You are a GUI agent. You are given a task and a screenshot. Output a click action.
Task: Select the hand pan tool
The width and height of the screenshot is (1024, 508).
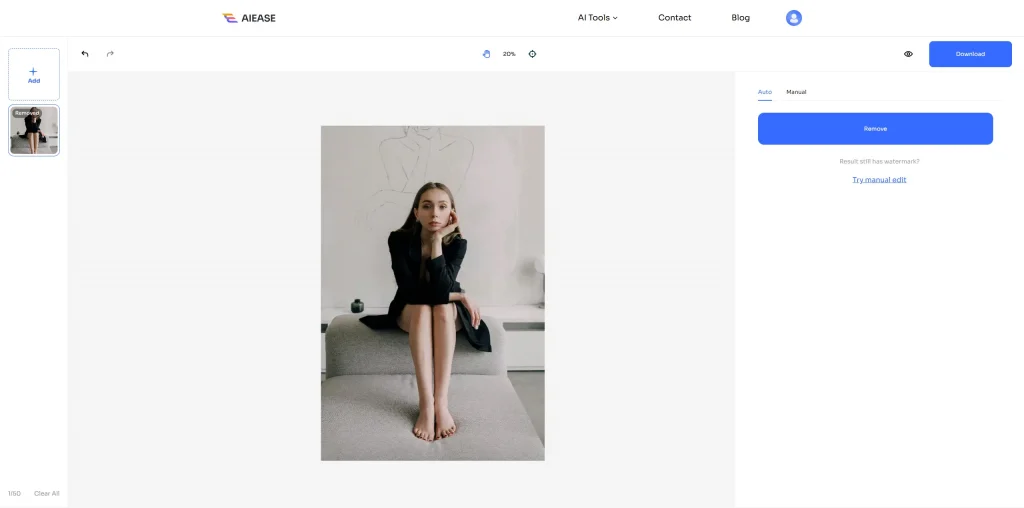pos(487,54)
